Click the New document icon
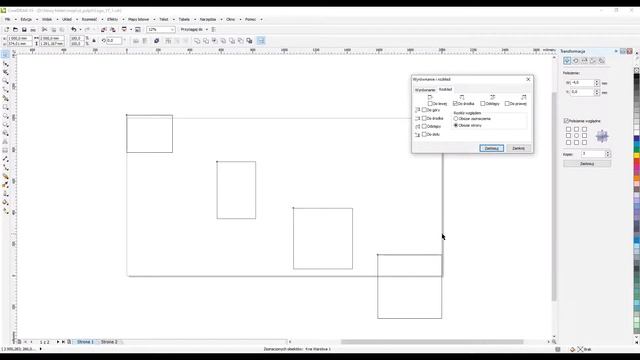This screenshot has height=360, width=640. [x=7, y=29]
